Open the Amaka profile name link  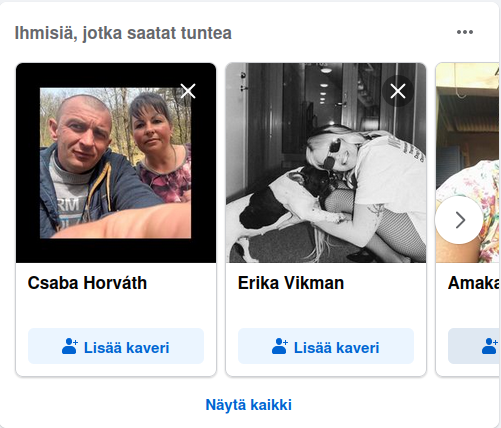[x=474, y=283]
